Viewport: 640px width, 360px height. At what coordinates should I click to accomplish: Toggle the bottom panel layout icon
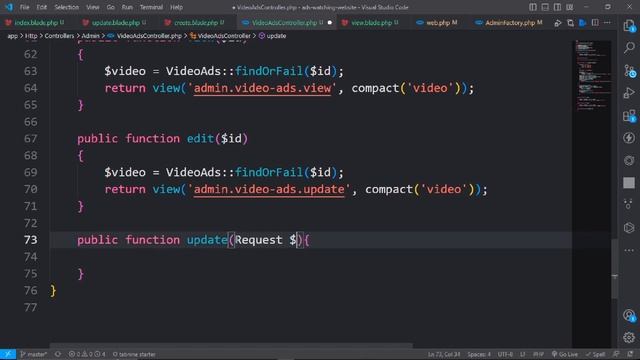click(545, 7)
